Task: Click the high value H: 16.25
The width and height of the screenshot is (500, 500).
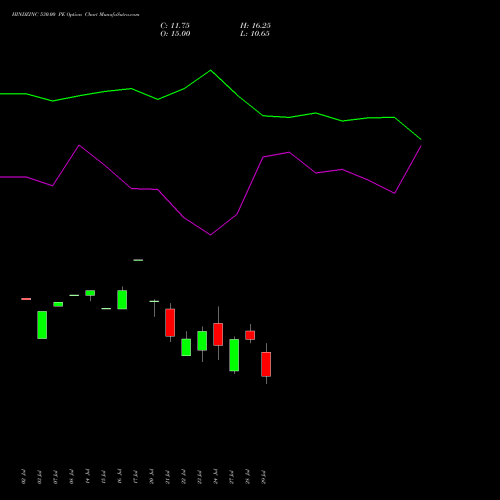Action: 255,26
